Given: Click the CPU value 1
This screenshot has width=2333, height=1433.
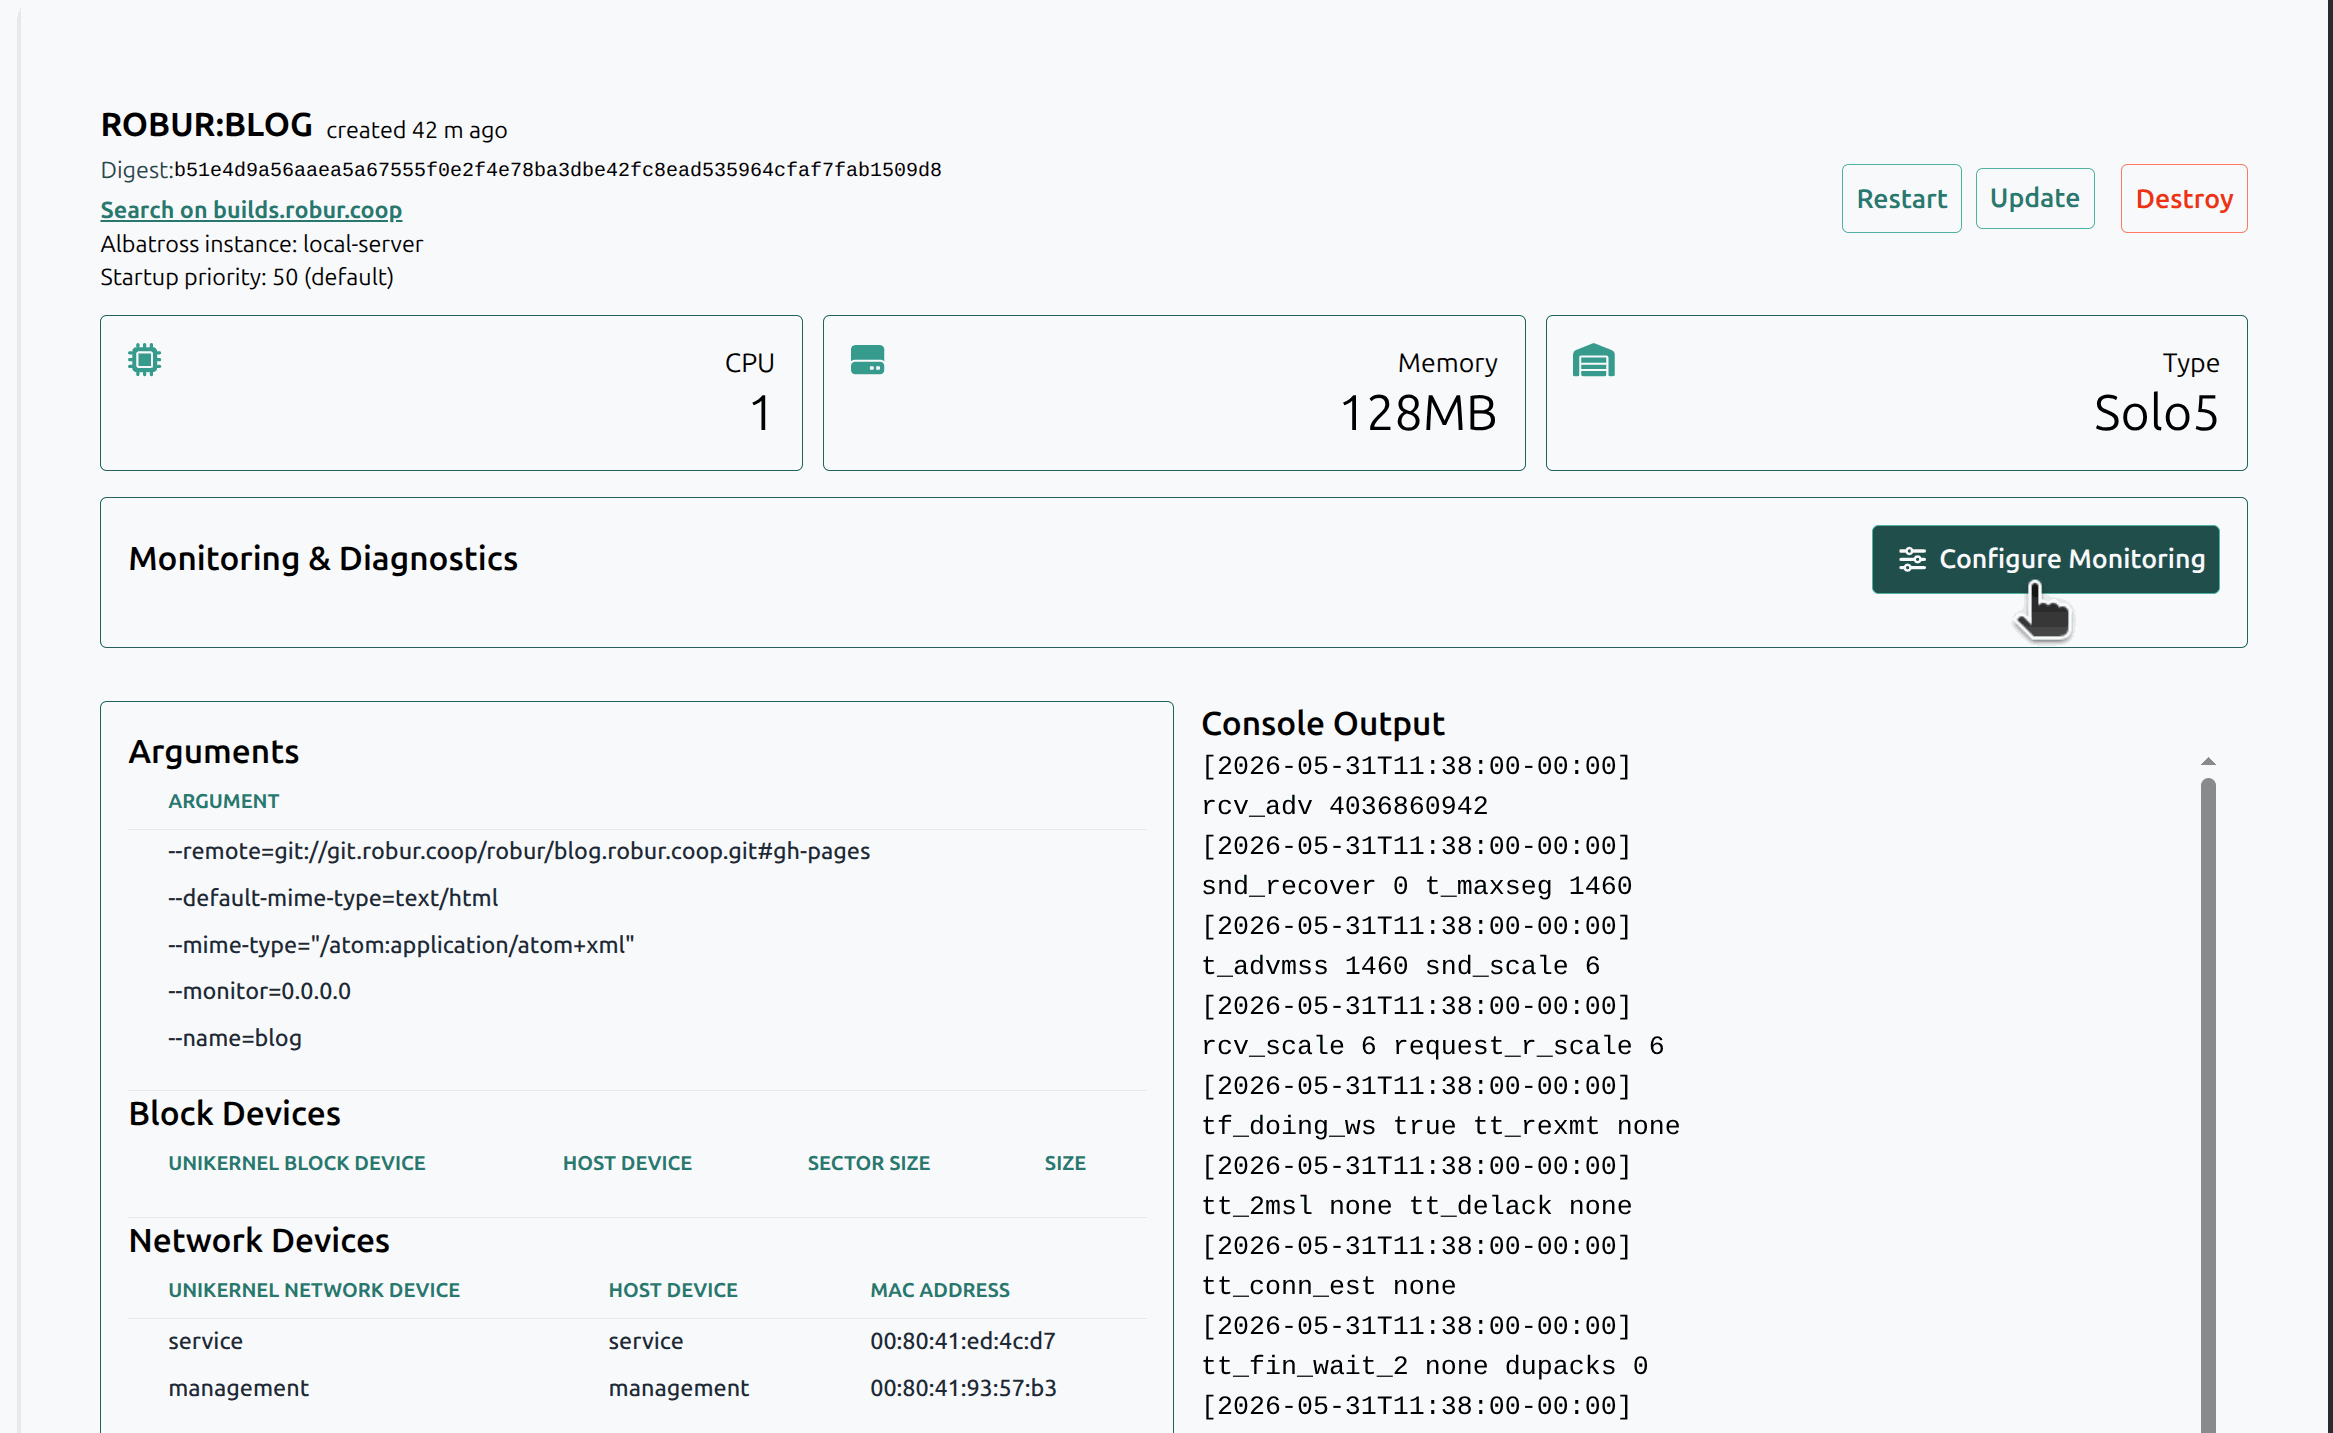Looking at the screenshot, I should [761, 413].
